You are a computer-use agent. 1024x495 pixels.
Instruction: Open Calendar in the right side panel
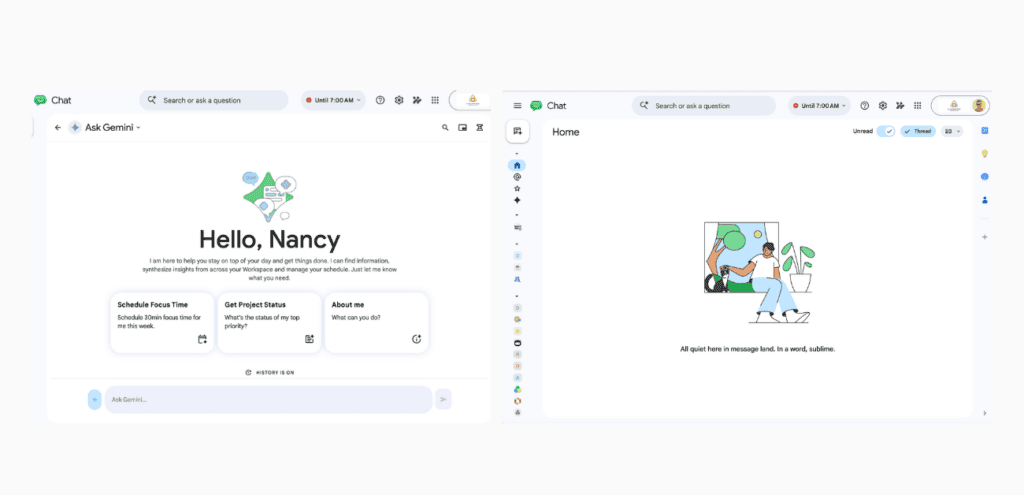click(985, 131)
